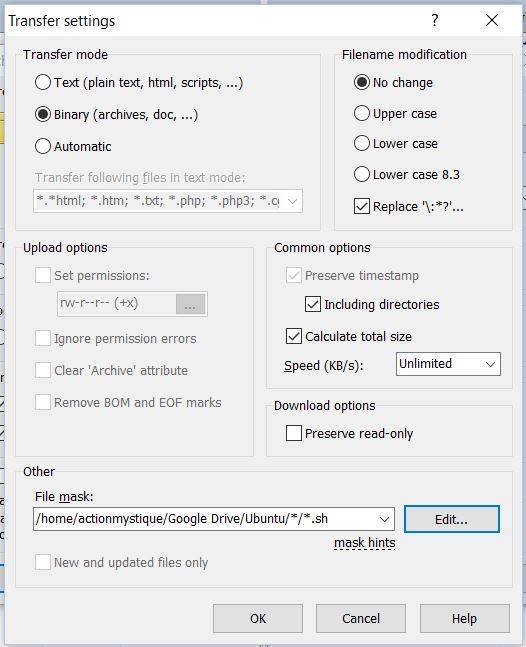Open the text mode file types dropdown

point(292,201)
